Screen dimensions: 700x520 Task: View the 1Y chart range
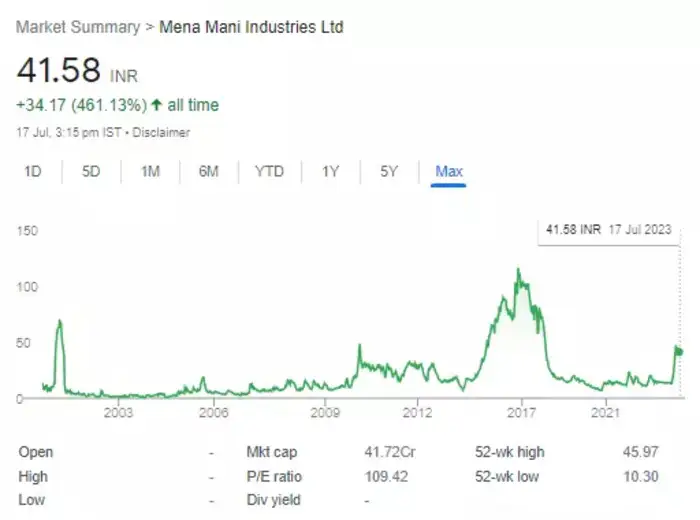(x=330, y=172)
